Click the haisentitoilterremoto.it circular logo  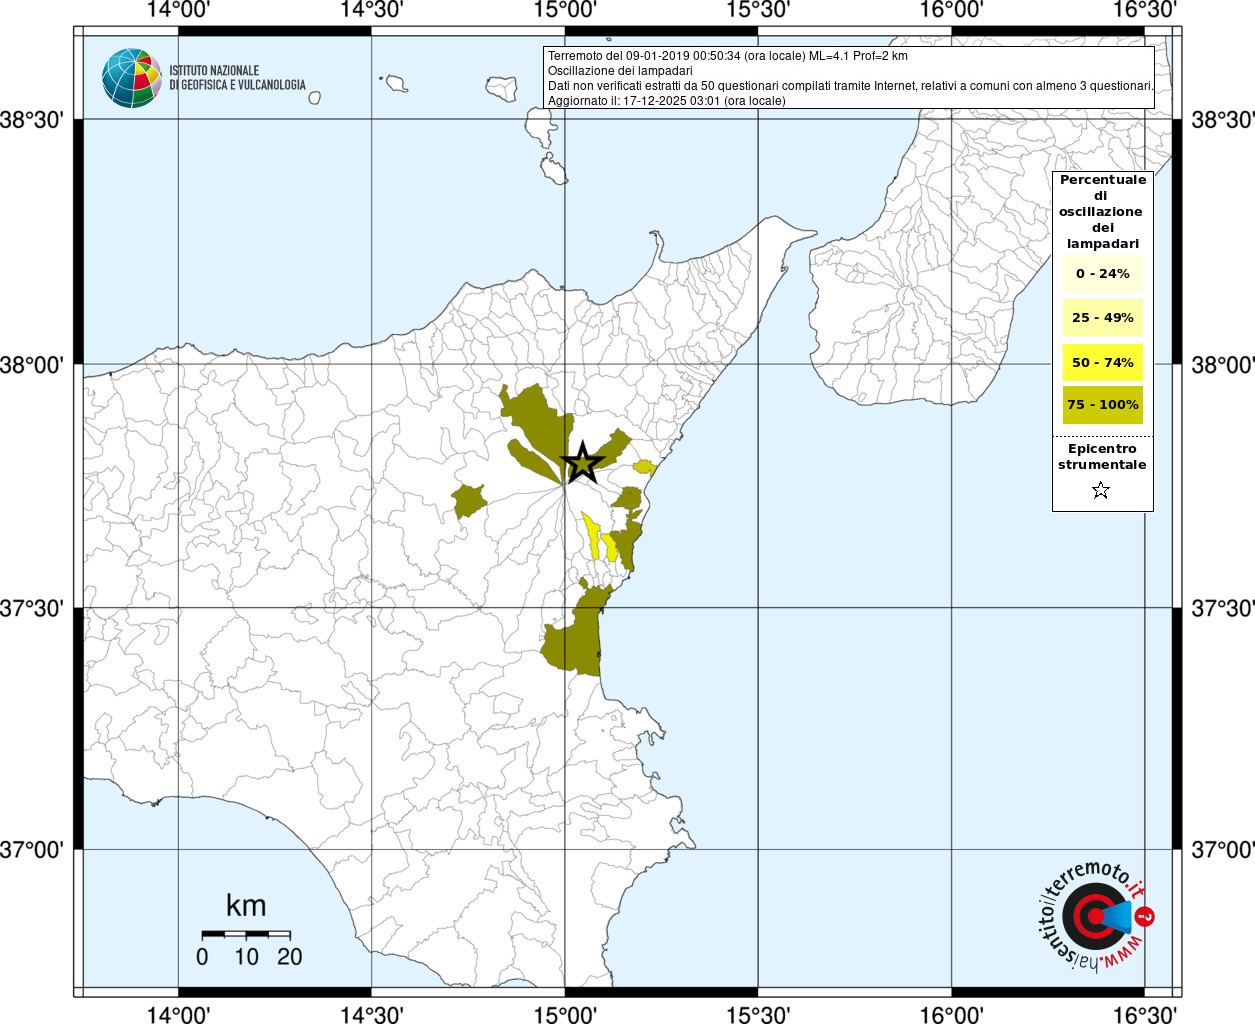1092,916
